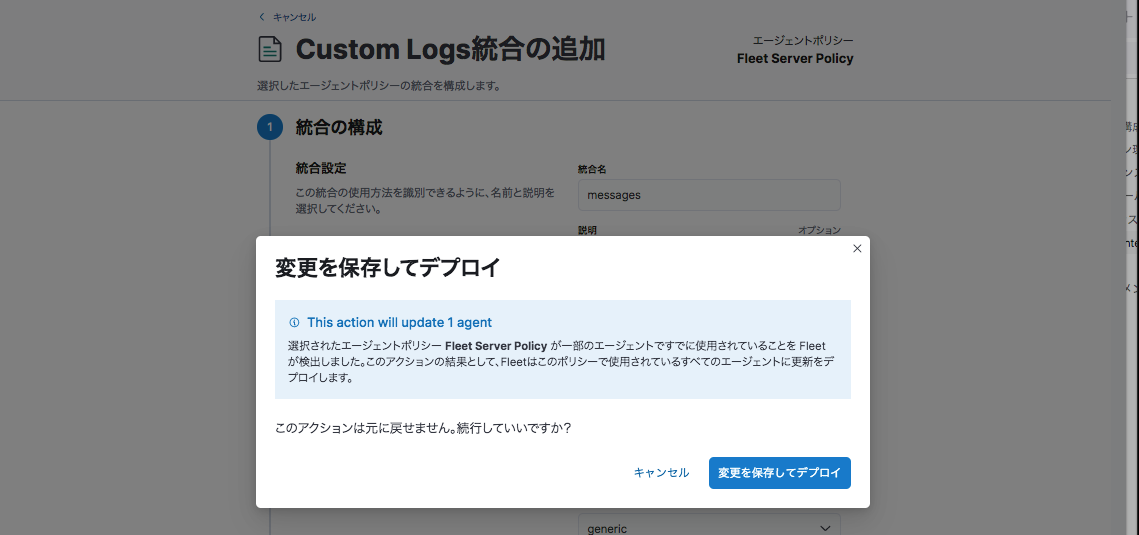Screen dimensions: 1139x535
Task: Click the Custom Logs document icon
Action: point(270,49)
